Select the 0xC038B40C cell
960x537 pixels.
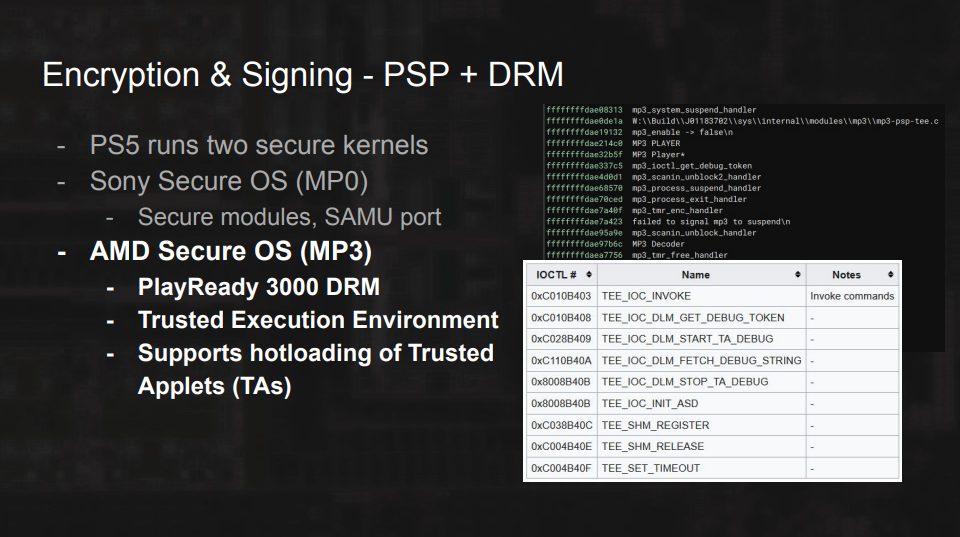(562, 425)
